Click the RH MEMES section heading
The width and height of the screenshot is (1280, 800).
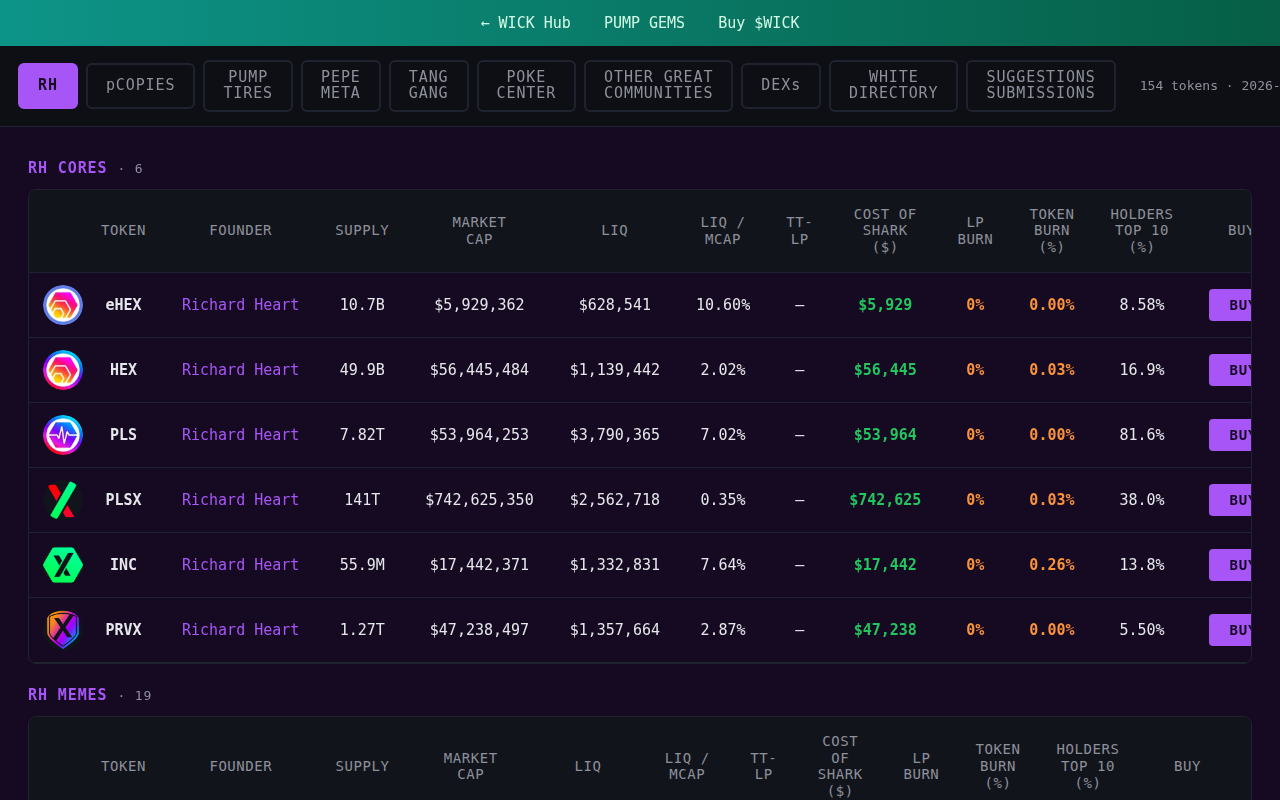pyautogui.click(x=67, y=695)
